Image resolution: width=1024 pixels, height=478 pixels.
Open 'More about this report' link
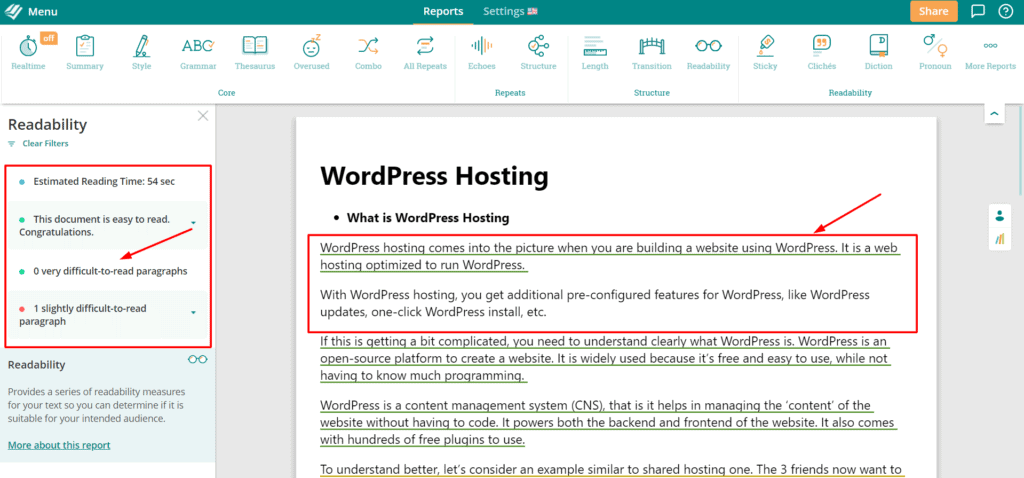tap(59, 445)
